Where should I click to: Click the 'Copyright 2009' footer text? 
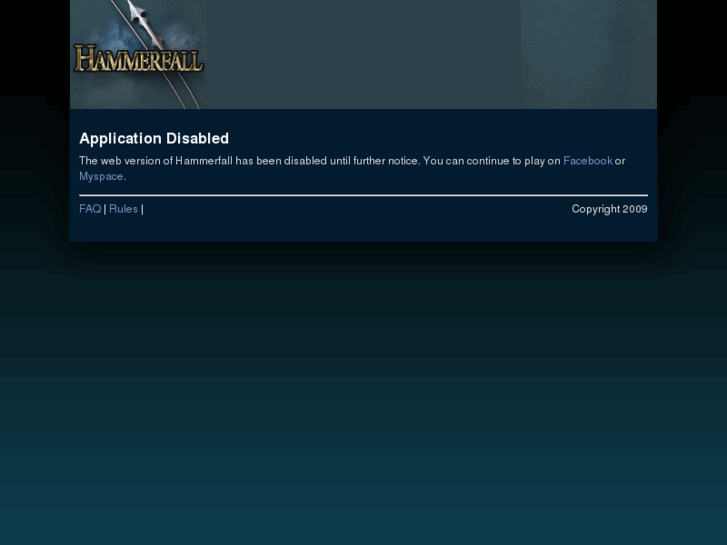[609, 209]
